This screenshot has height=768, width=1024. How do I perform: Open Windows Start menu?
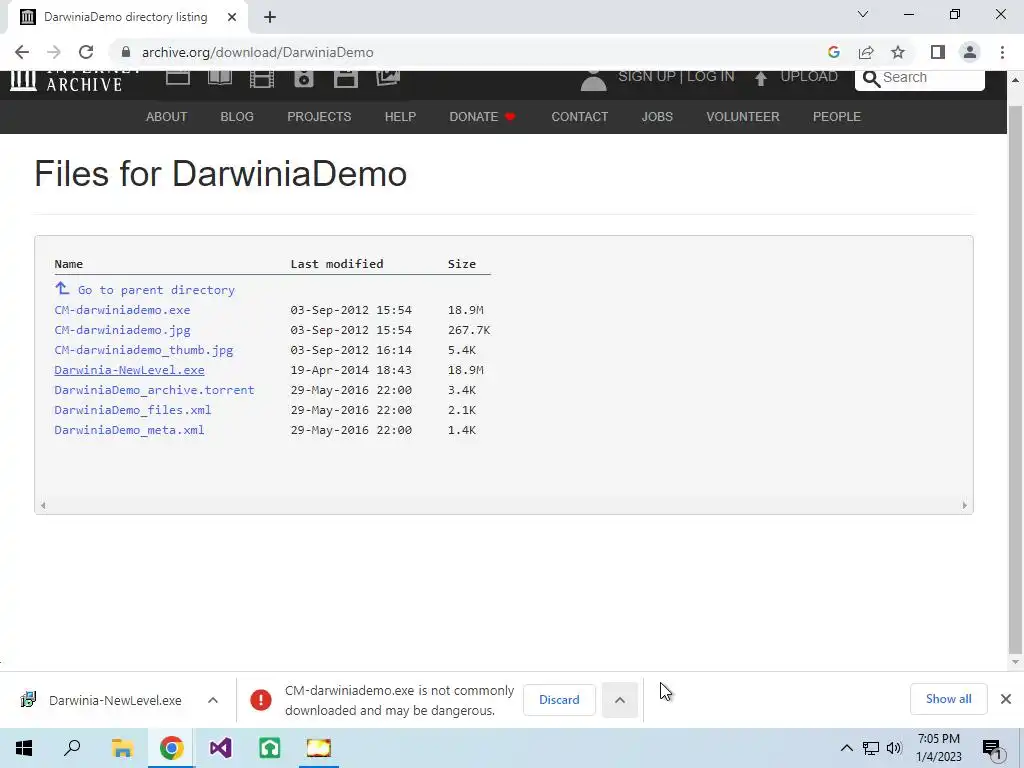[x=24, y=748]
